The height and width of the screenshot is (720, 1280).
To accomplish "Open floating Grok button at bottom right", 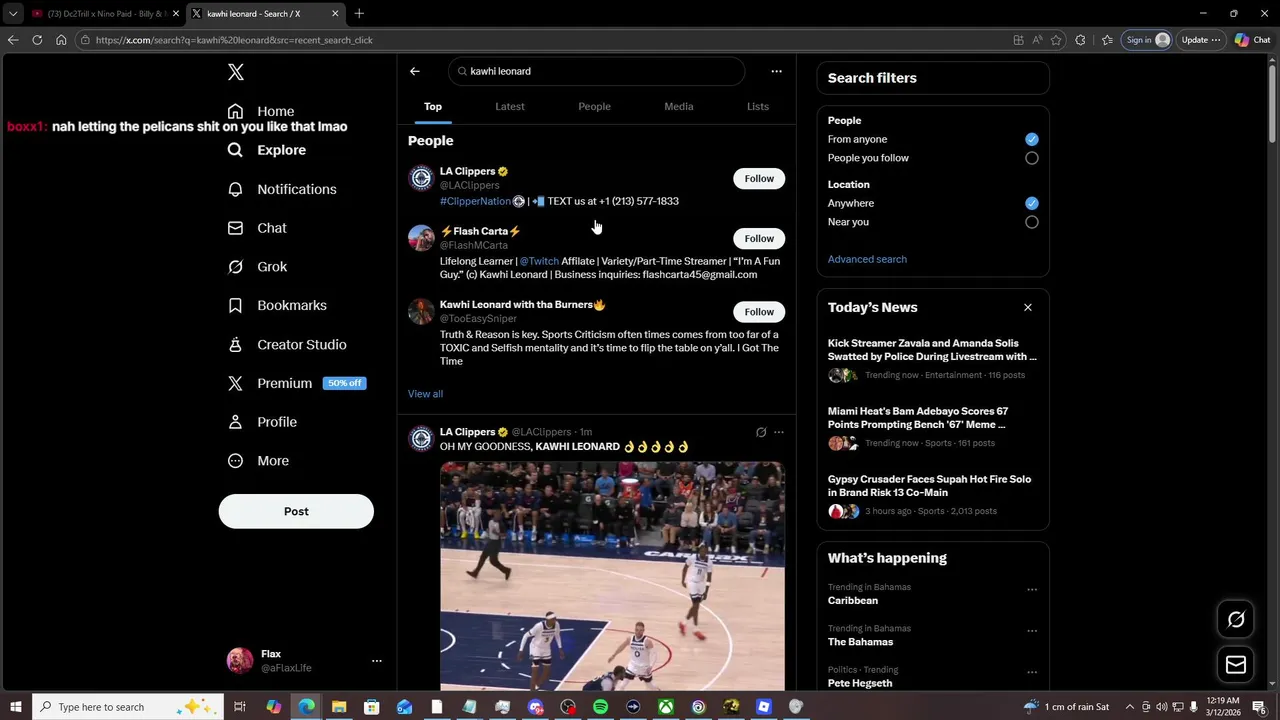I will (x=1236, y=619).
